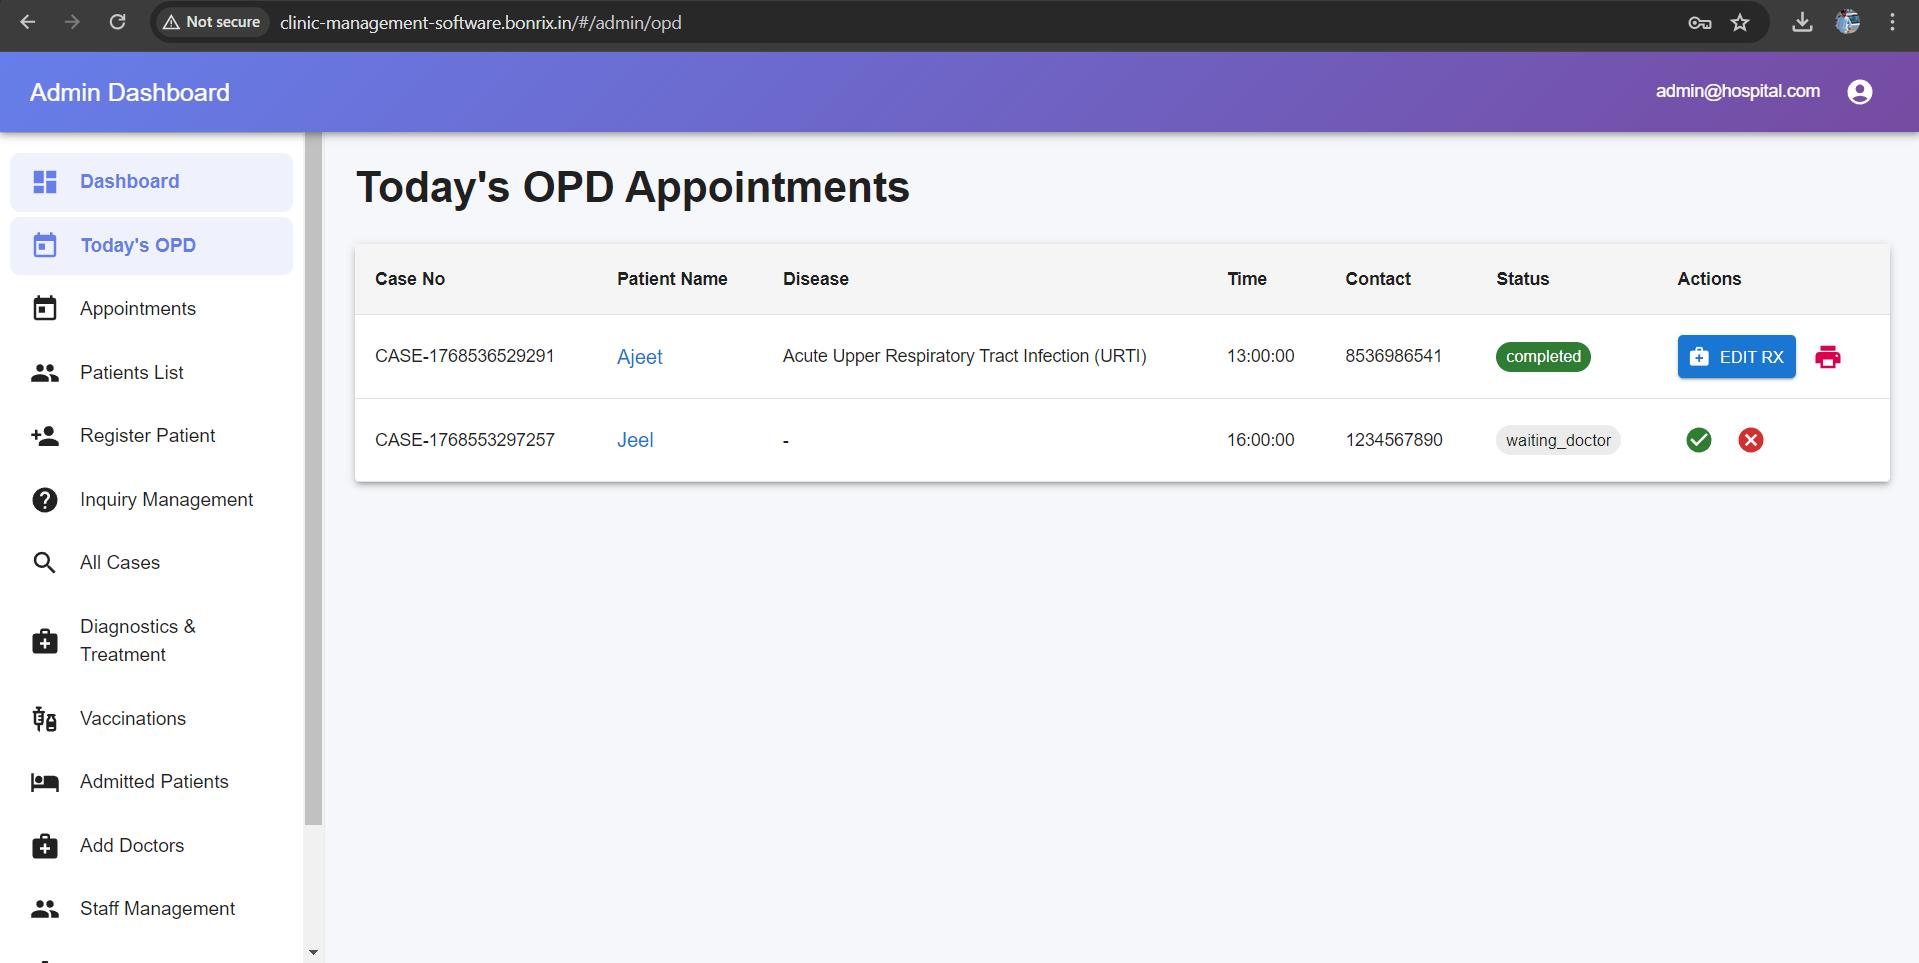Click the completed status badge for Ajeet
The width and height of the screenshot is (1919, 963).
[x=1542, y=357]
